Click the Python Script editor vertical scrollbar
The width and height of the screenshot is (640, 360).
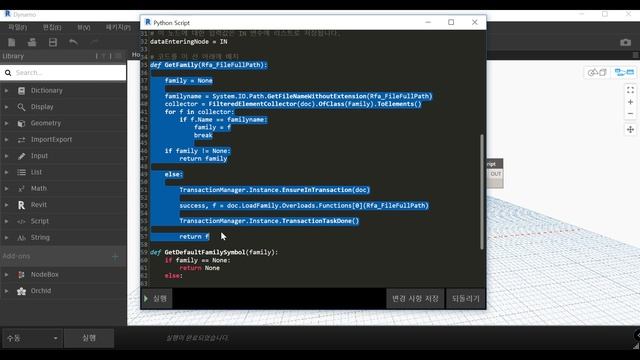482,191
